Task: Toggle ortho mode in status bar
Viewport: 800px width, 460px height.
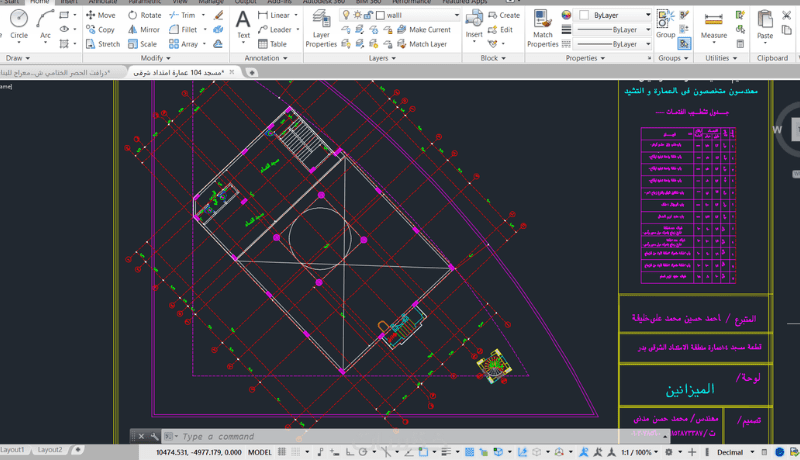Action: pyautogui.click(x=349, y=452)
